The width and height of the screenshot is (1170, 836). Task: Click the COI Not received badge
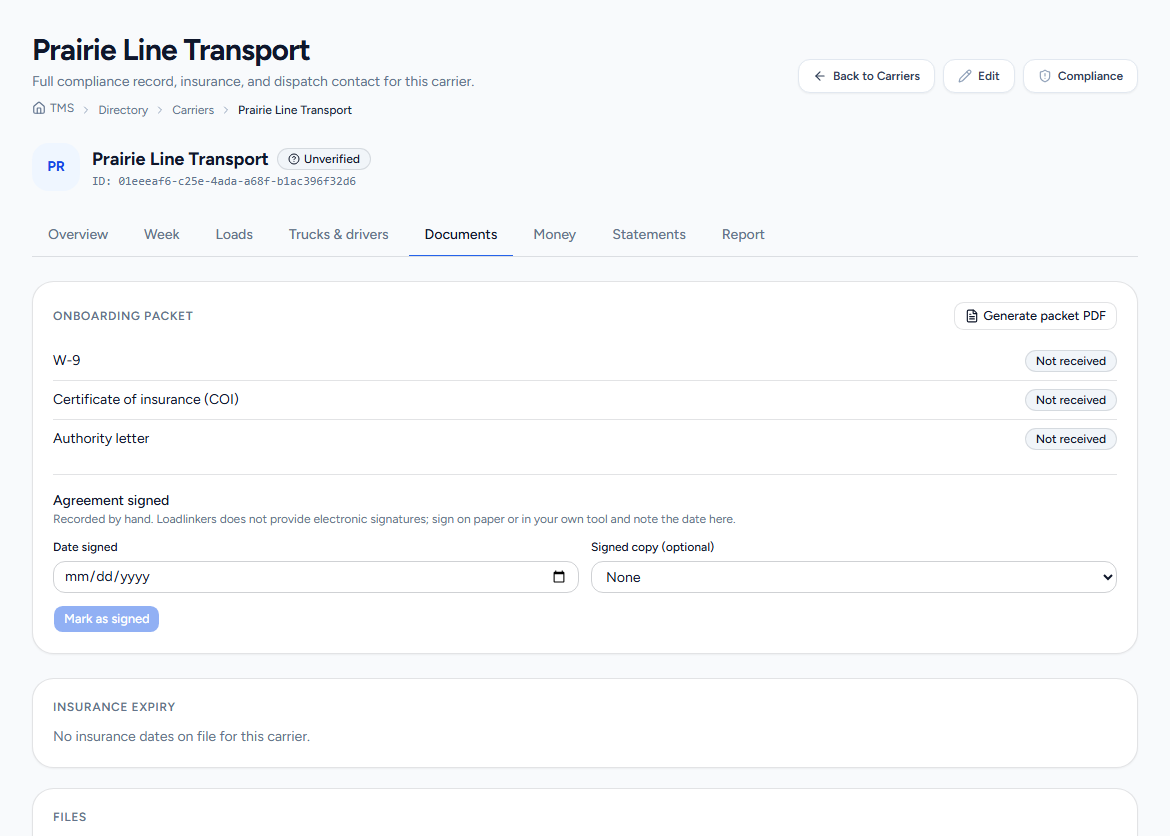(x=1071, y=400)
